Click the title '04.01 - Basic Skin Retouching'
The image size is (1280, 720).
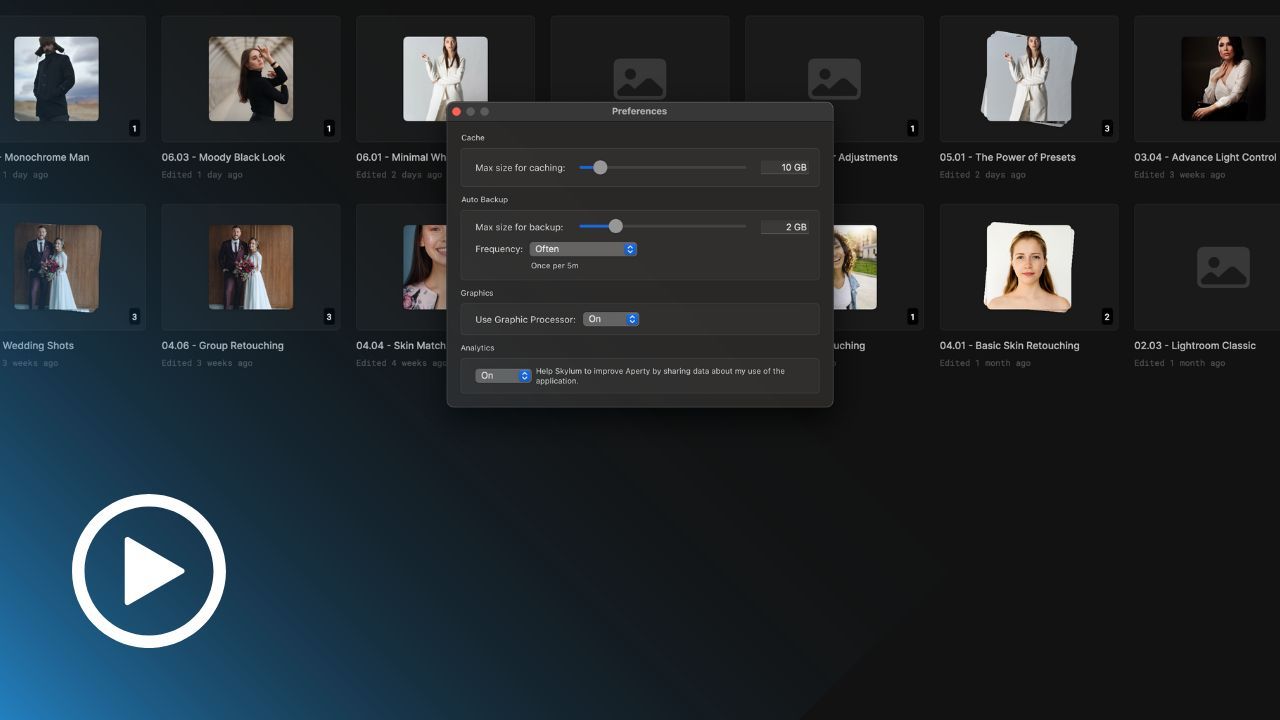click(x=1009, y=346)
